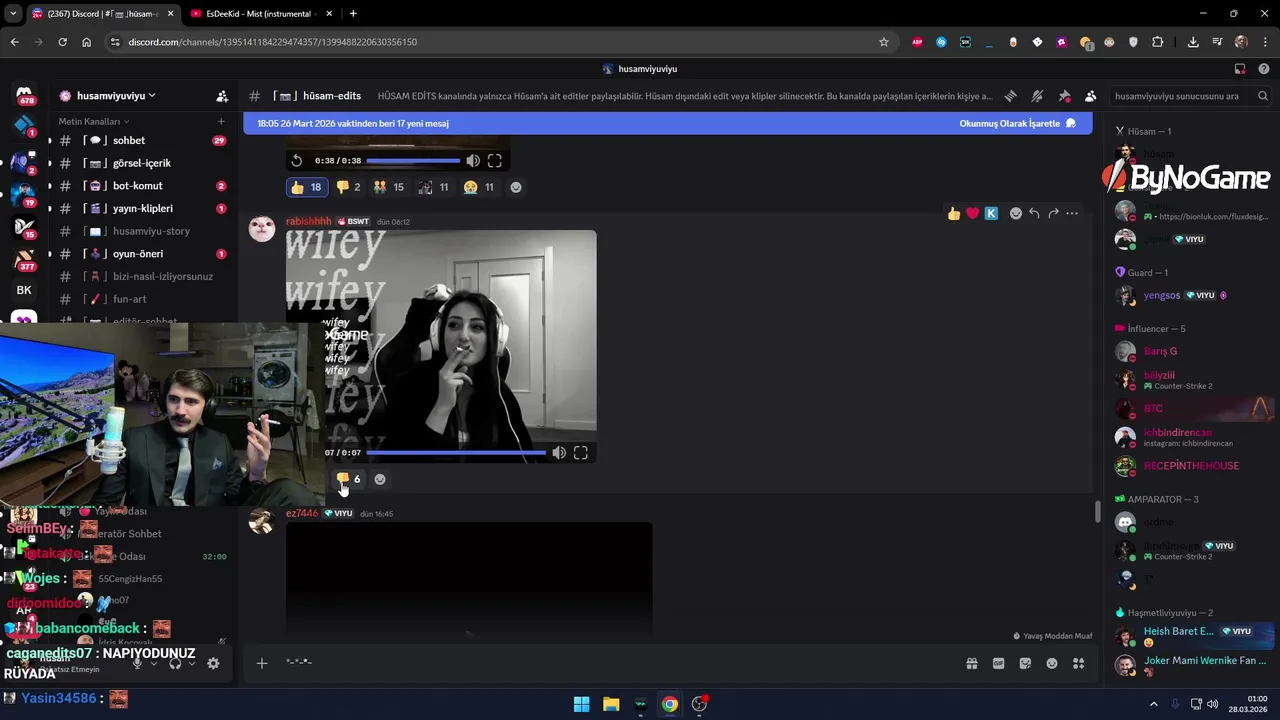Open the Discord help icon

pyautogui.click(x=1264, y=69)
